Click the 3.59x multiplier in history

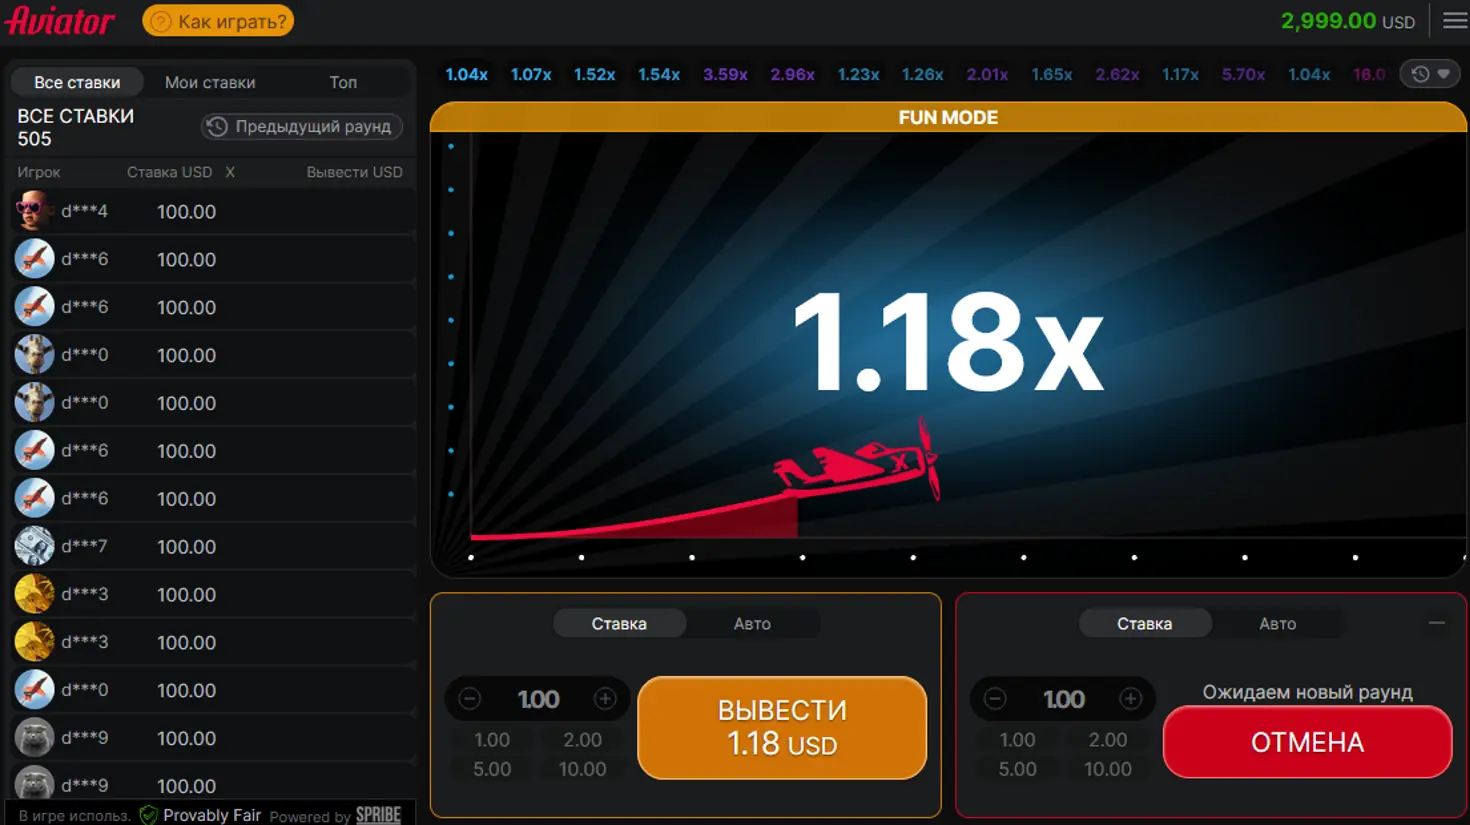tap(725, 75)
